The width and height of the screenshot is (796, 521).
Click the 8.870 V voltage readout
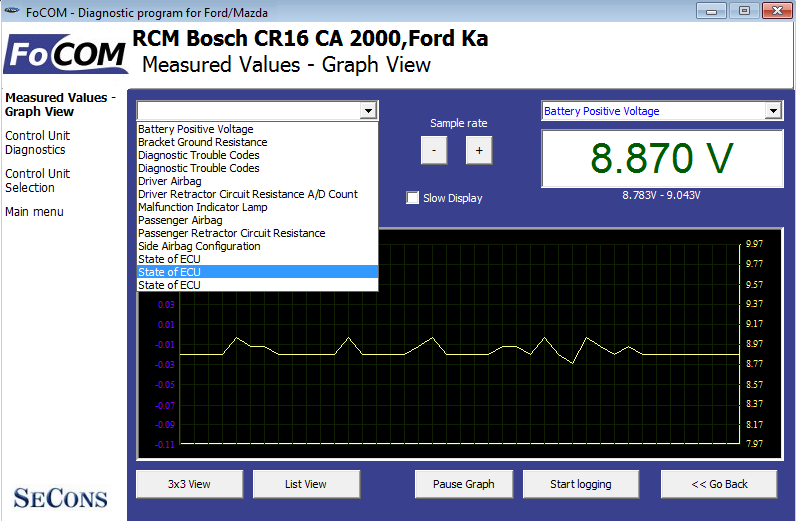(661, 159)
